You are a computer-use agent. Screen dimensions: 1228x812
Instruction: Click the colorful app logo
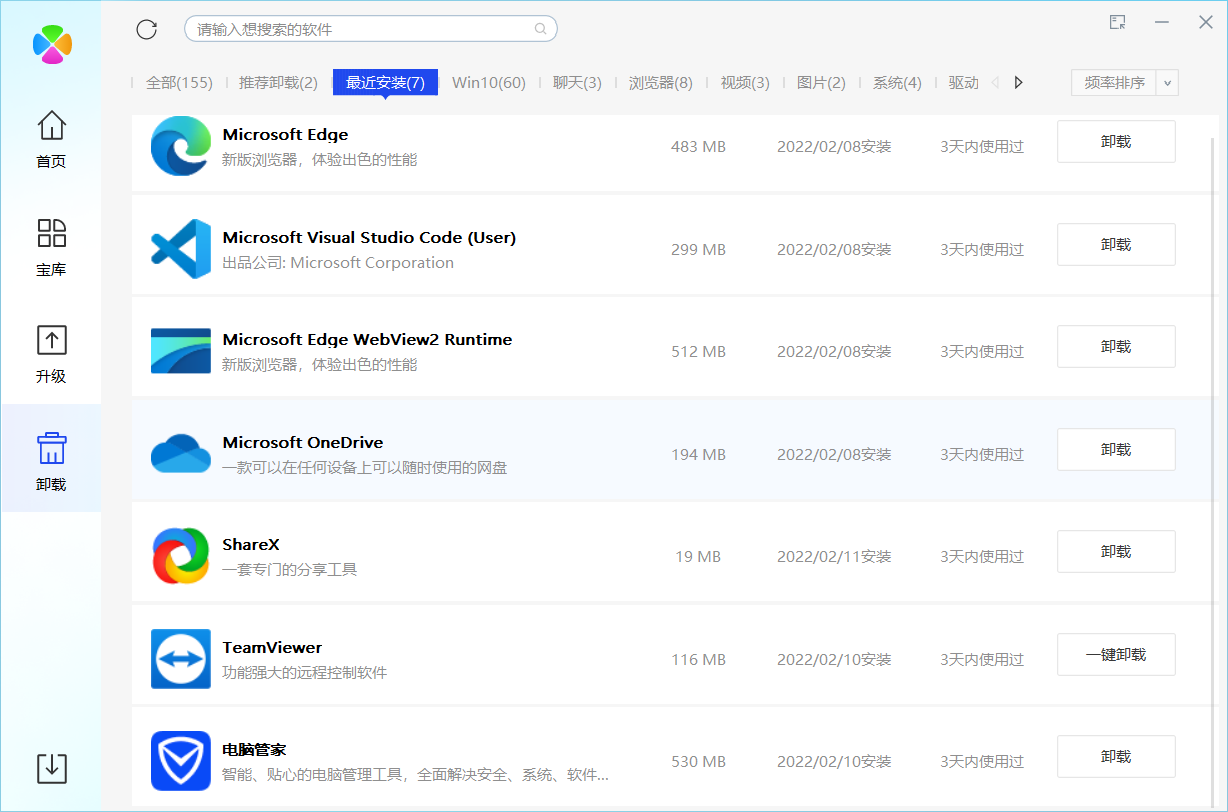pyautogui.click(x=52, y=44)
